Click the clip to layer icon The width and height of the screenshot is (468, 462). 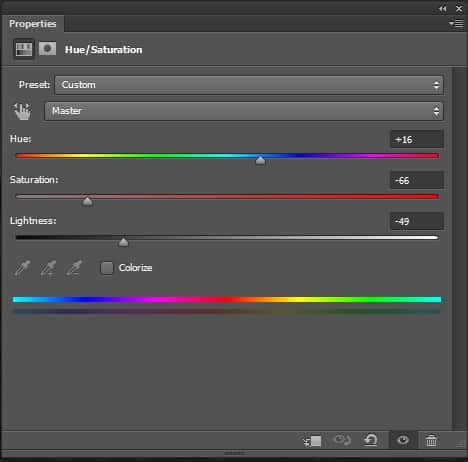coord(312,441)
